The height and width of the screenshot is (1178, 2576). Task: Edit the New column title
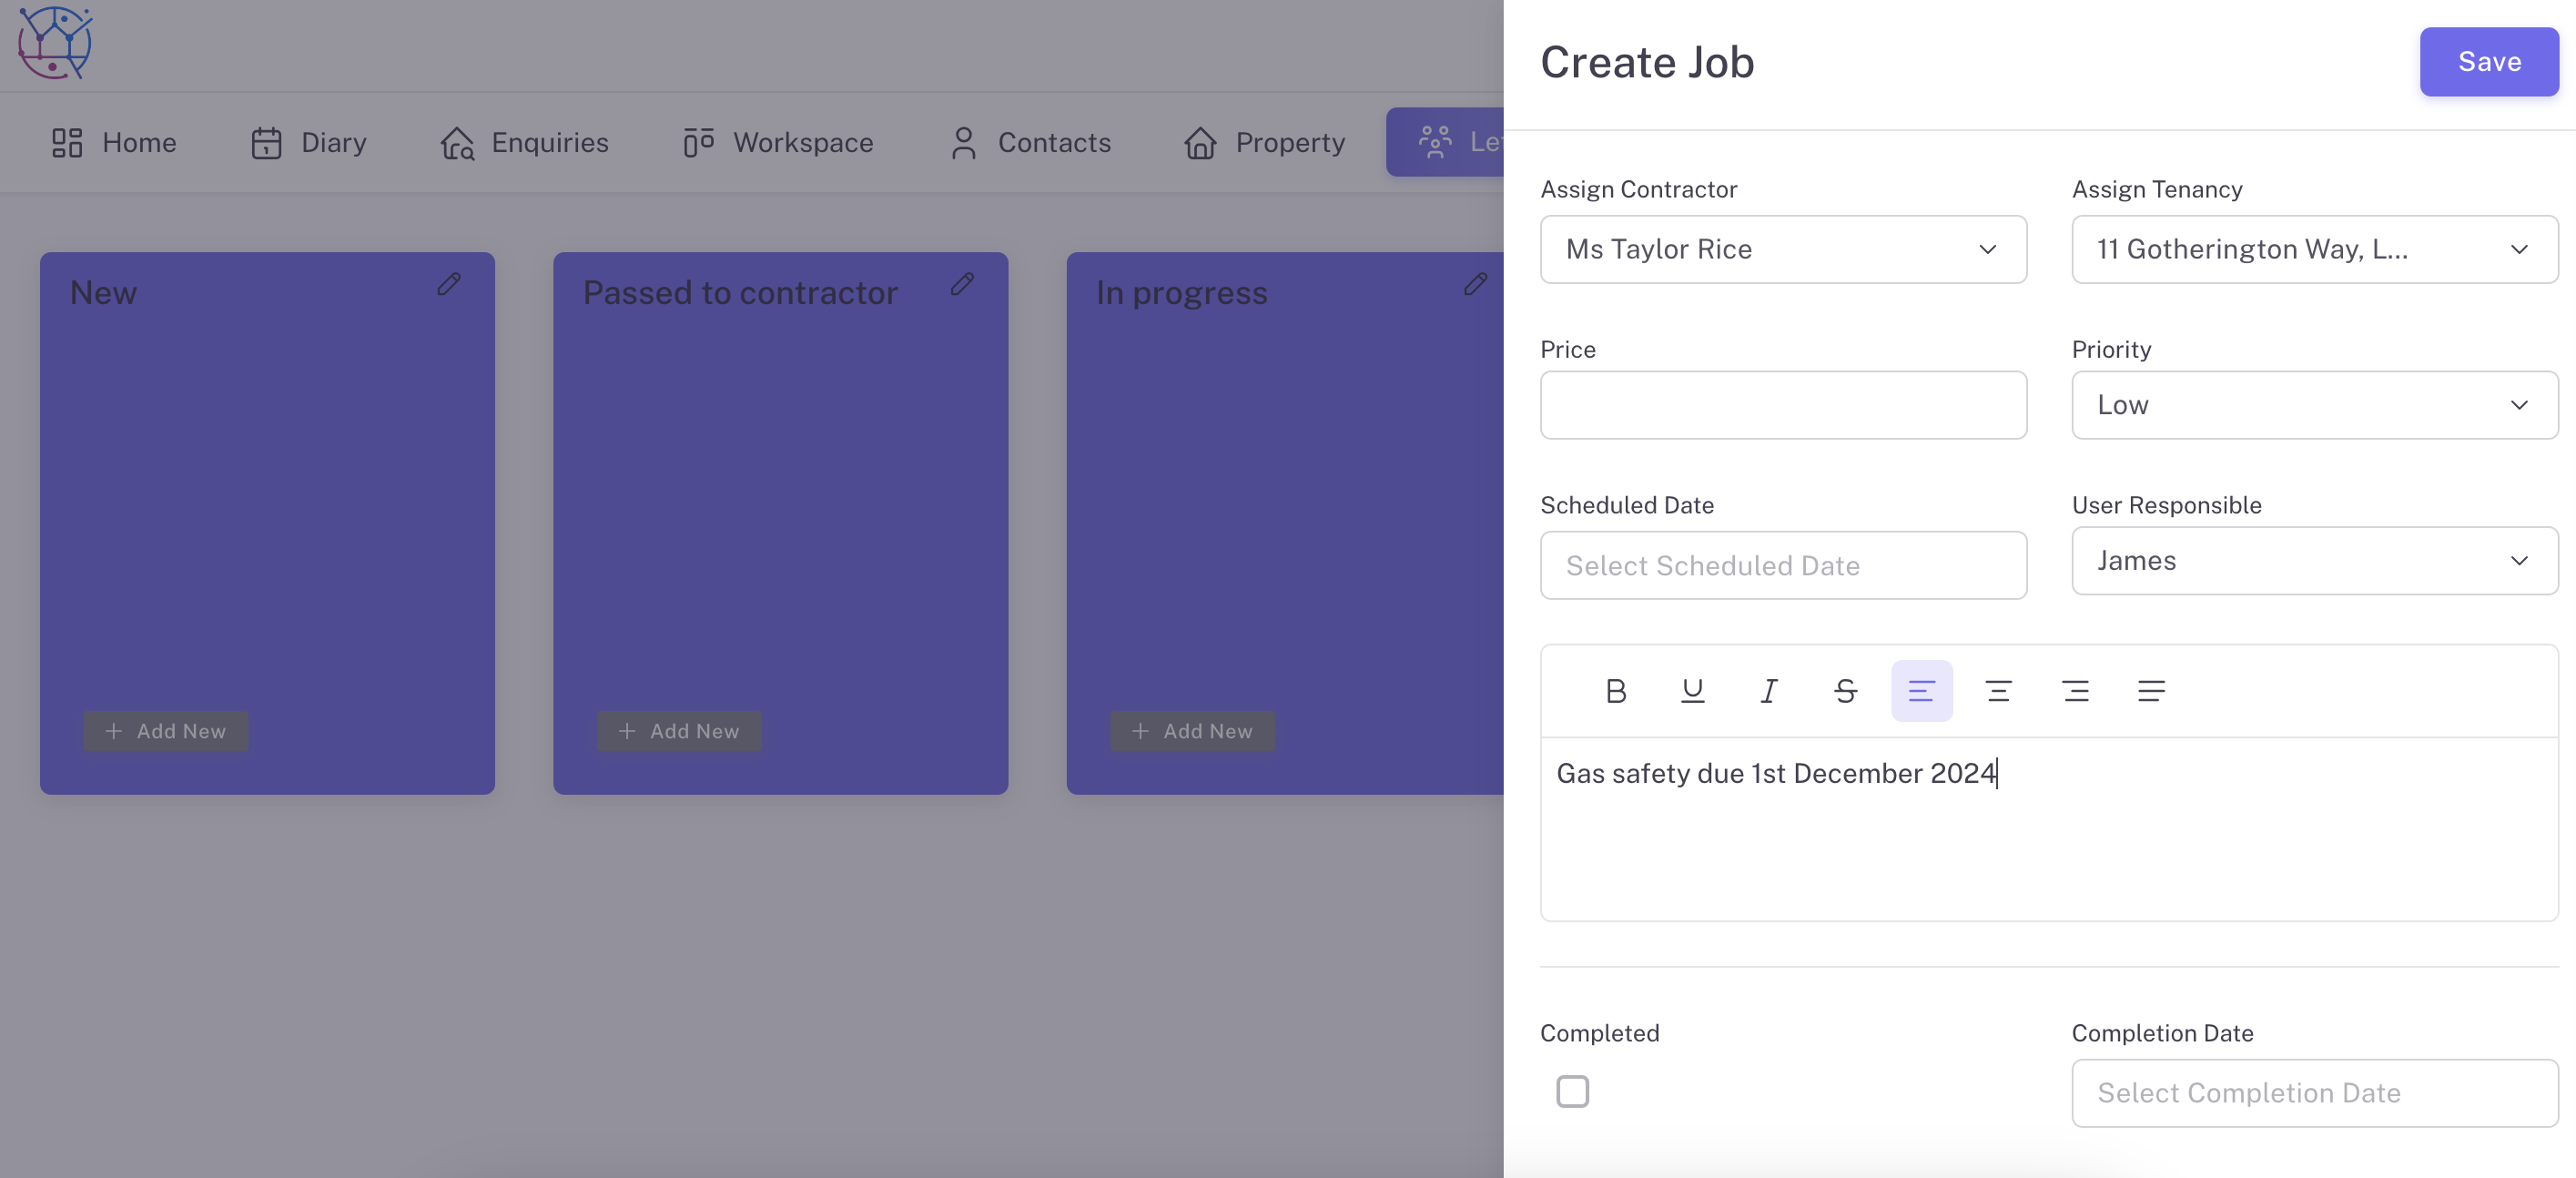point(449,285)
